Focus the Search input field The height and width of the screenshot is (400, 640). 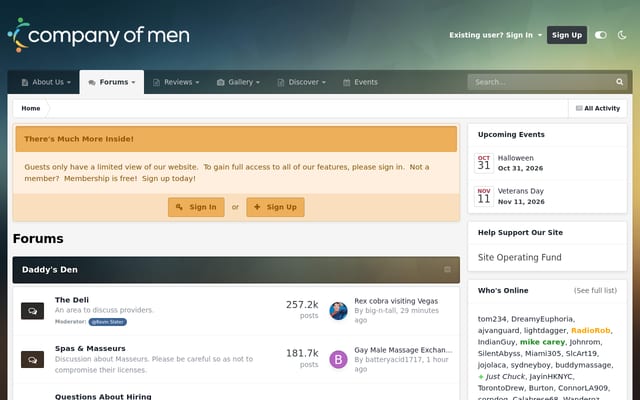(541, 82)
